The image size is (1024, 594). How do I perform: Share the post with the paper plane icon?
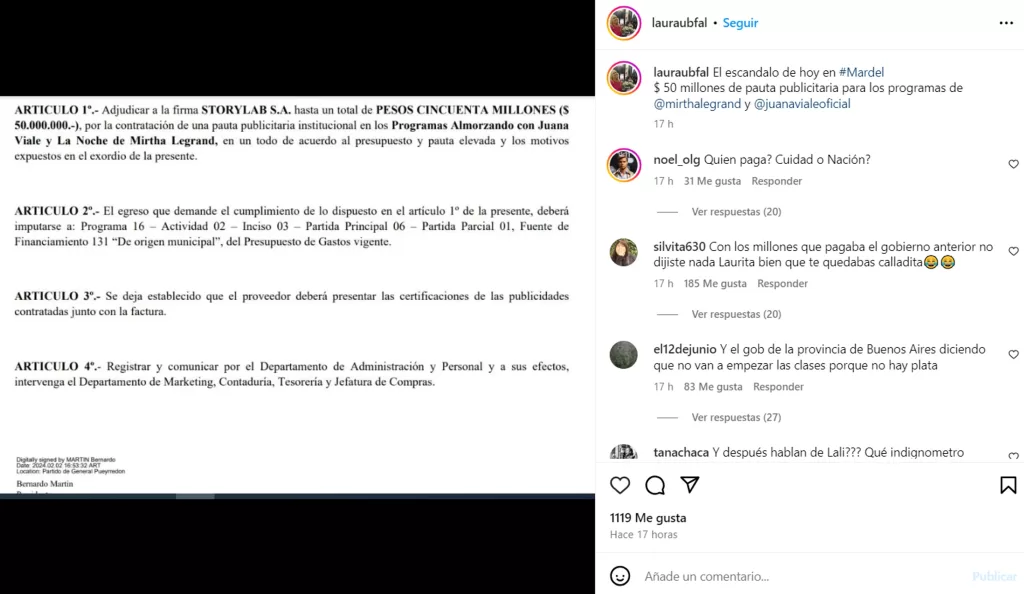coord(690,484)
